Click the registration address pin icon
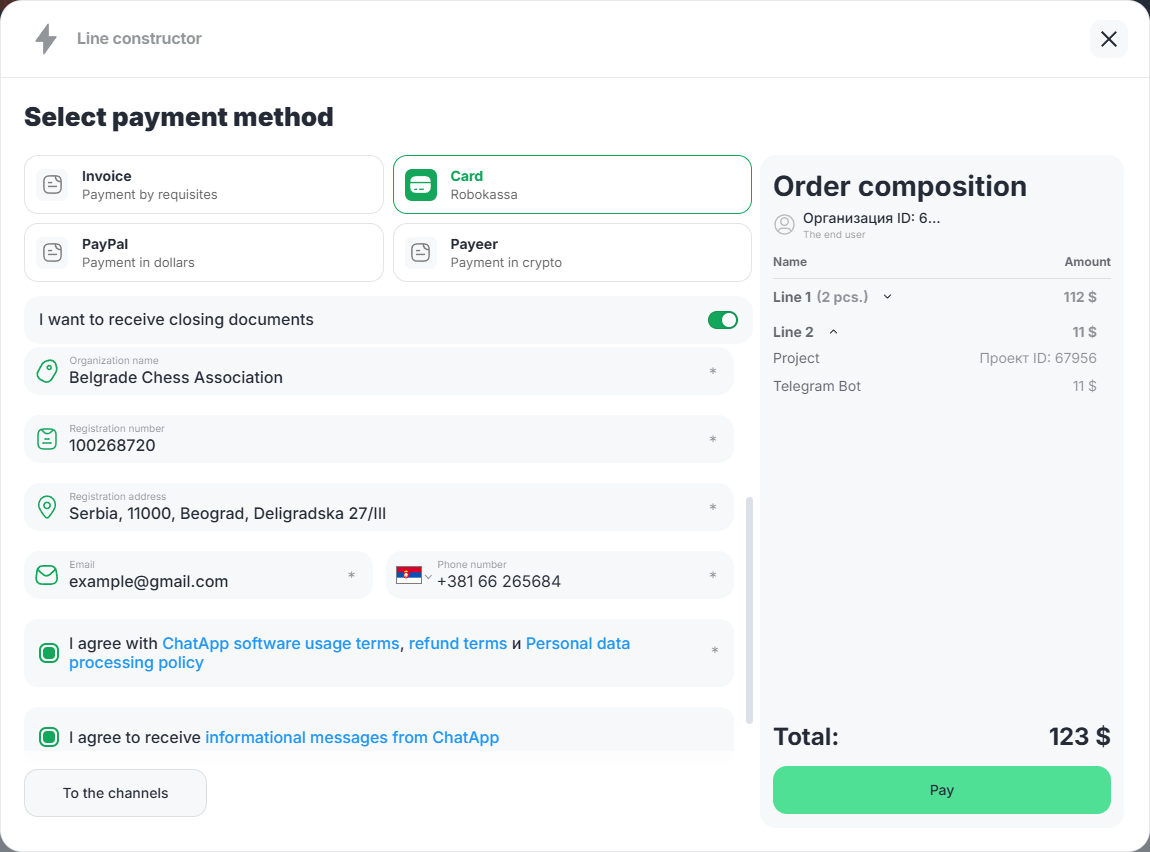 [47, 507]
